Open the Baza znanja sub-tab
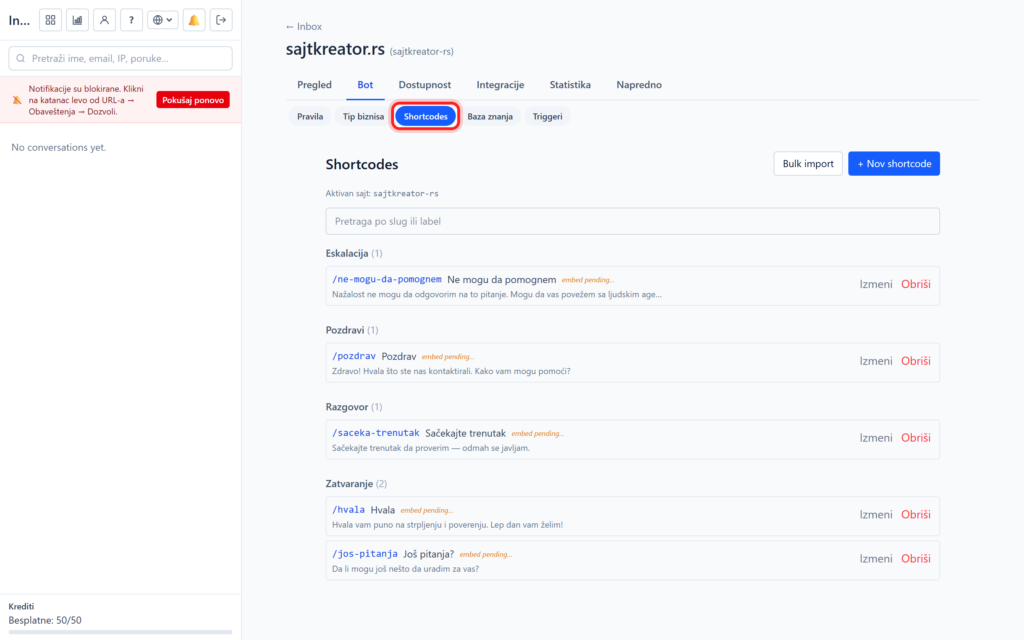The width and height of the screenshot is (1024, 640). click(x=490, y=117)
